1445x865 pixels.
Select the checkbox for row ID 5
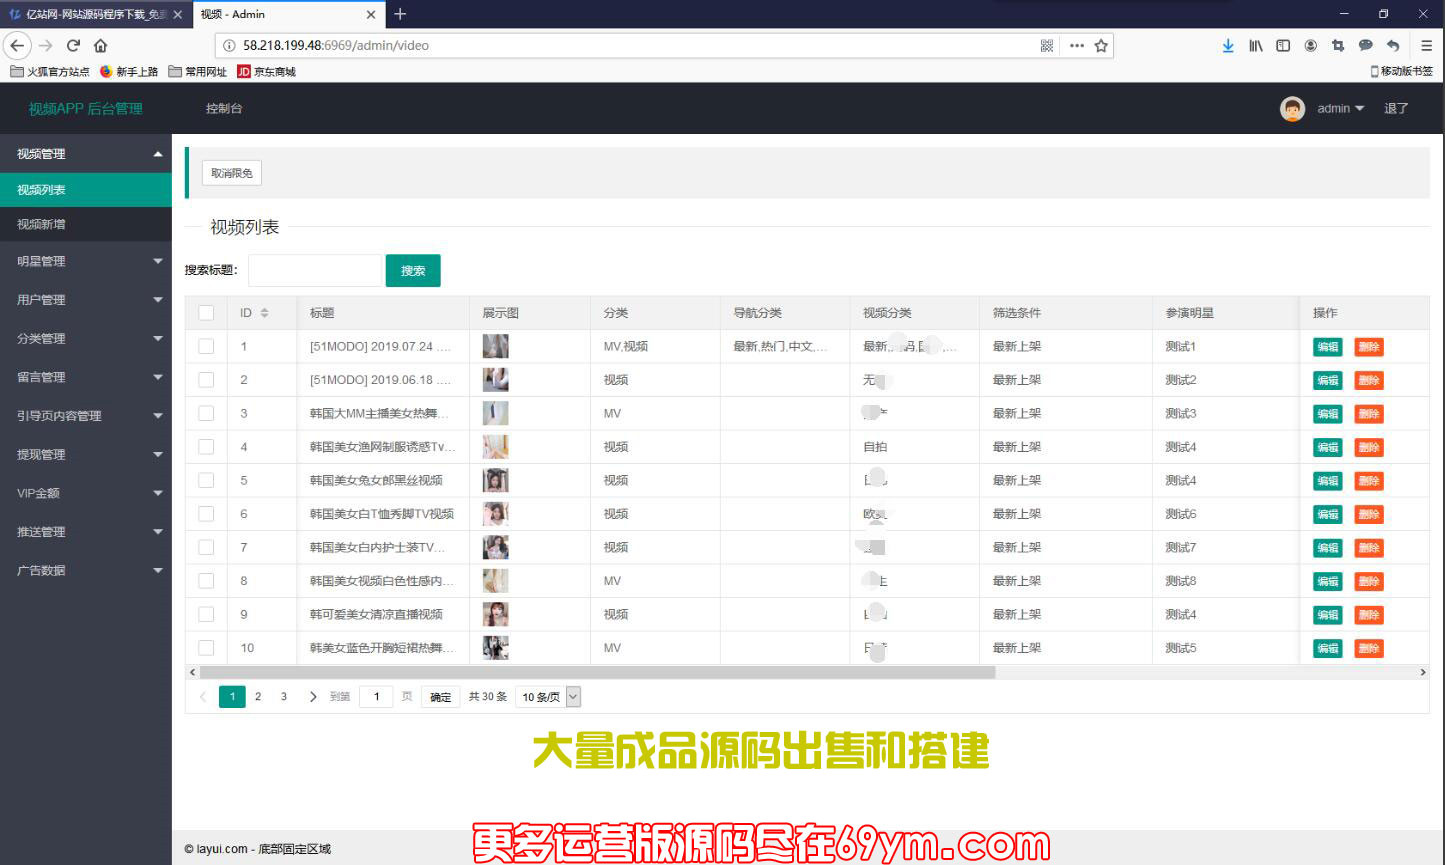point(206,480)
